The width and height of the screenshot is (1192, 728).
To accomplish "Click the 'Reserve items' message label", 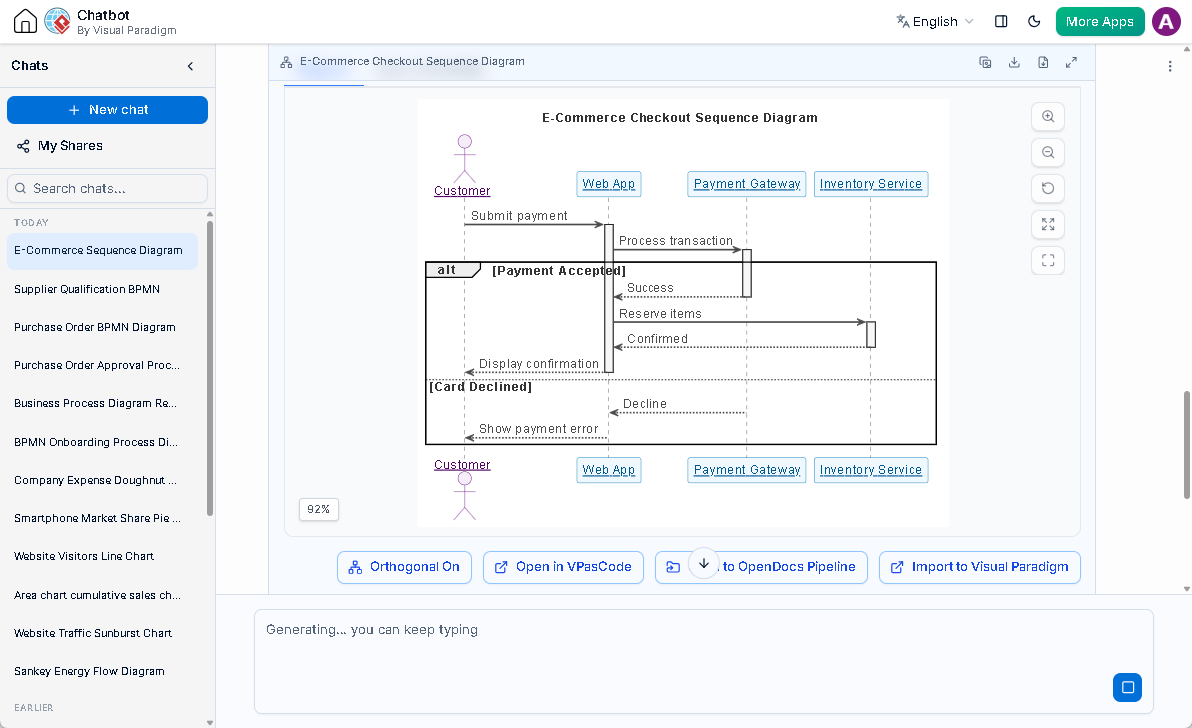I will click(660, 314).
